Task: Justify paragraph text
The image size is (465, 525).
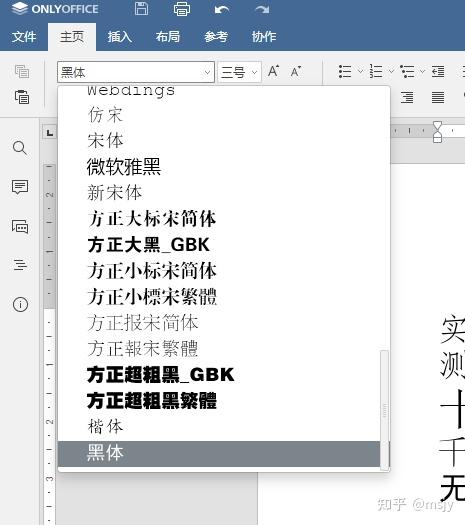Action: [x=438, y=97]
